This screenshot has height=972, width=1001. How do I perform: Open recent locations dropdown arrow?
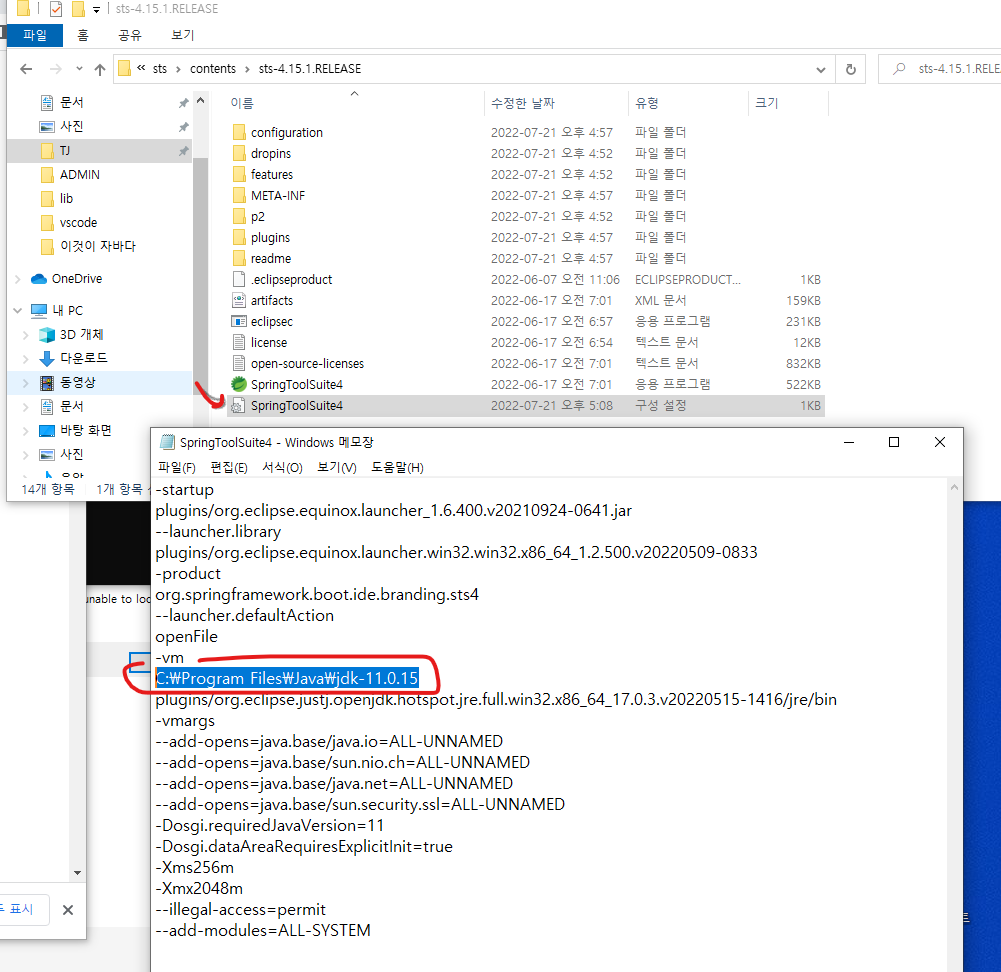click(79, 68)
